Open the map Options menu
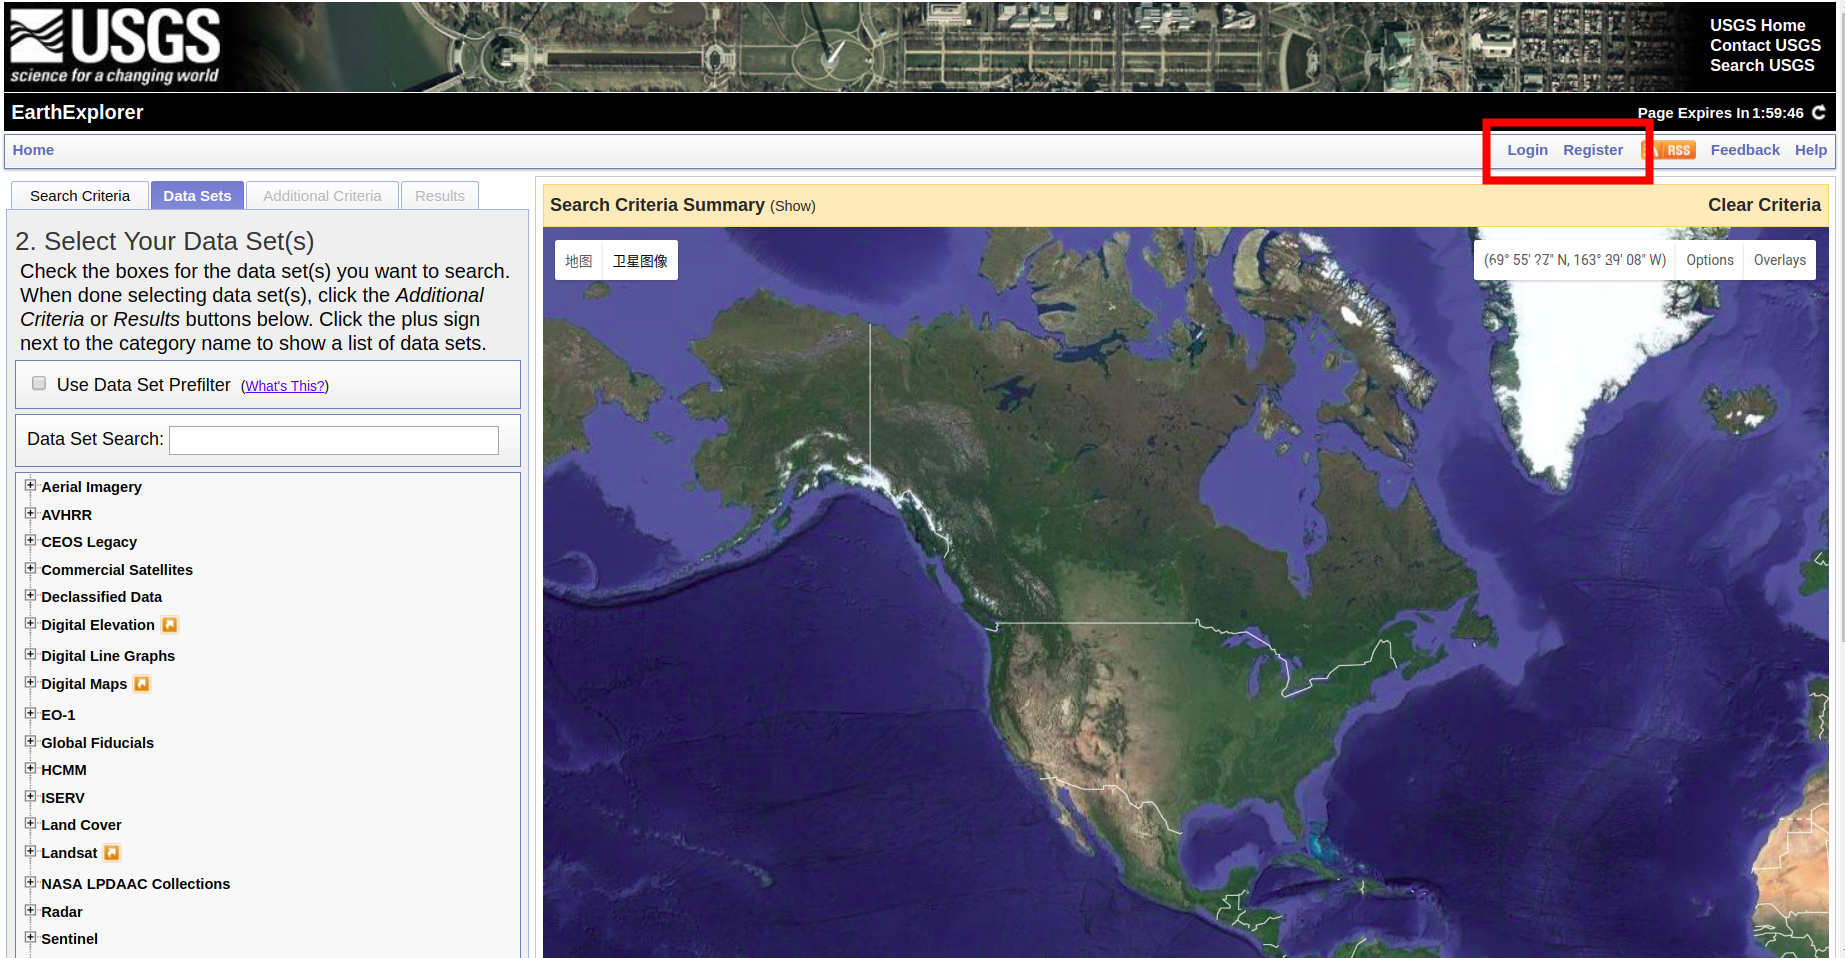 click(x=1710, y=260)
